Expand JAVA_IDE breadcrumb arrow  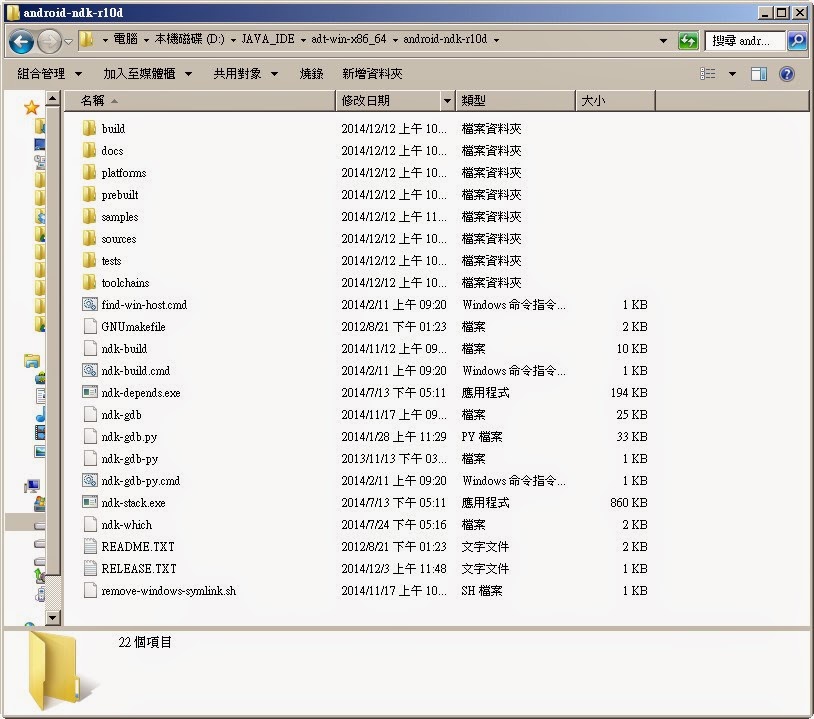coord(303,40)
